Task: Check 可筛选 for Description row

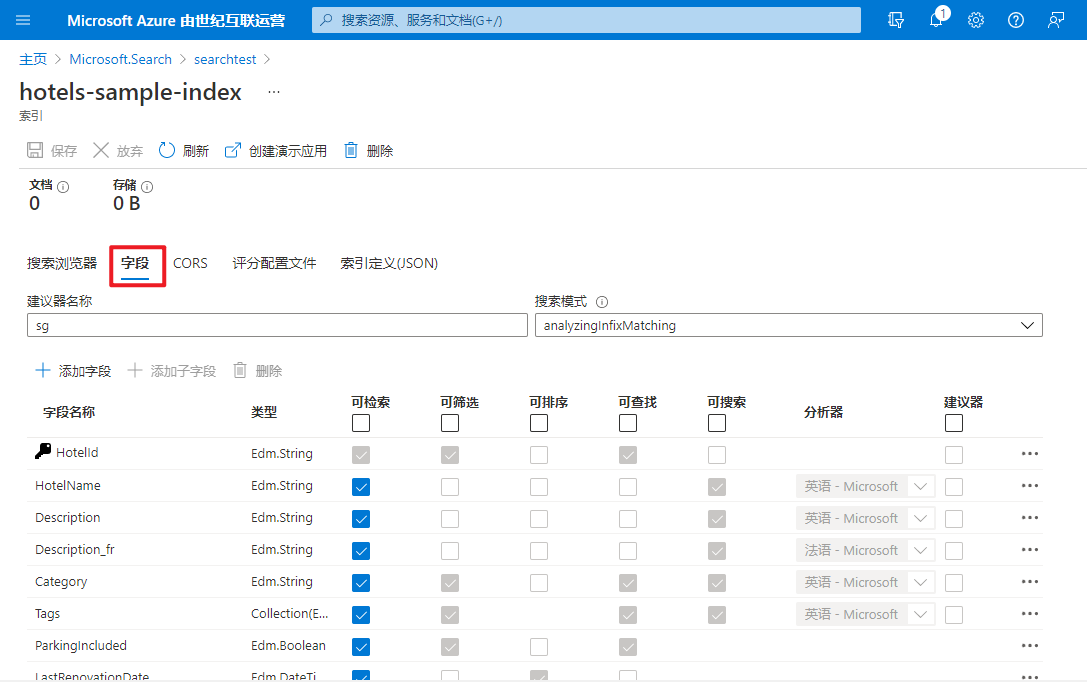Action: (x=450, y=518)
